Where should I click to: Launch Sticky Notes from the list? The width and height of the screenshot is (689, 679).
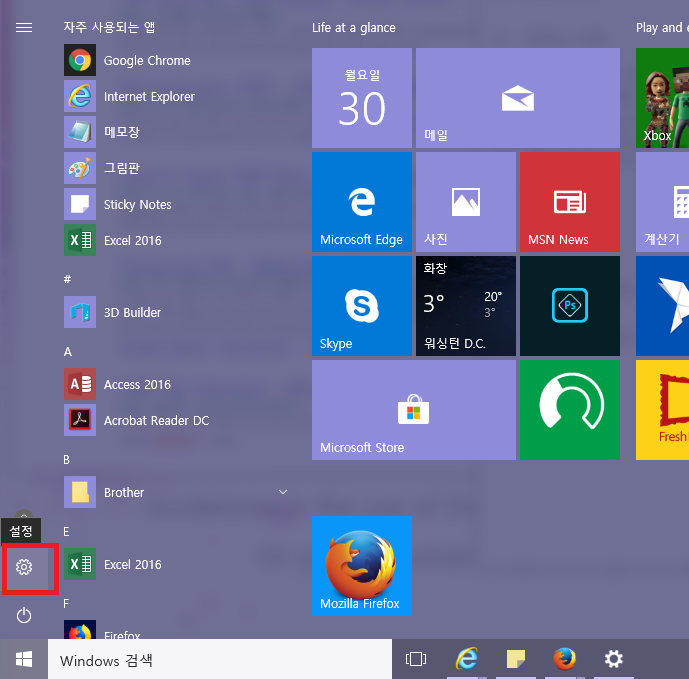tap(176, 204)
